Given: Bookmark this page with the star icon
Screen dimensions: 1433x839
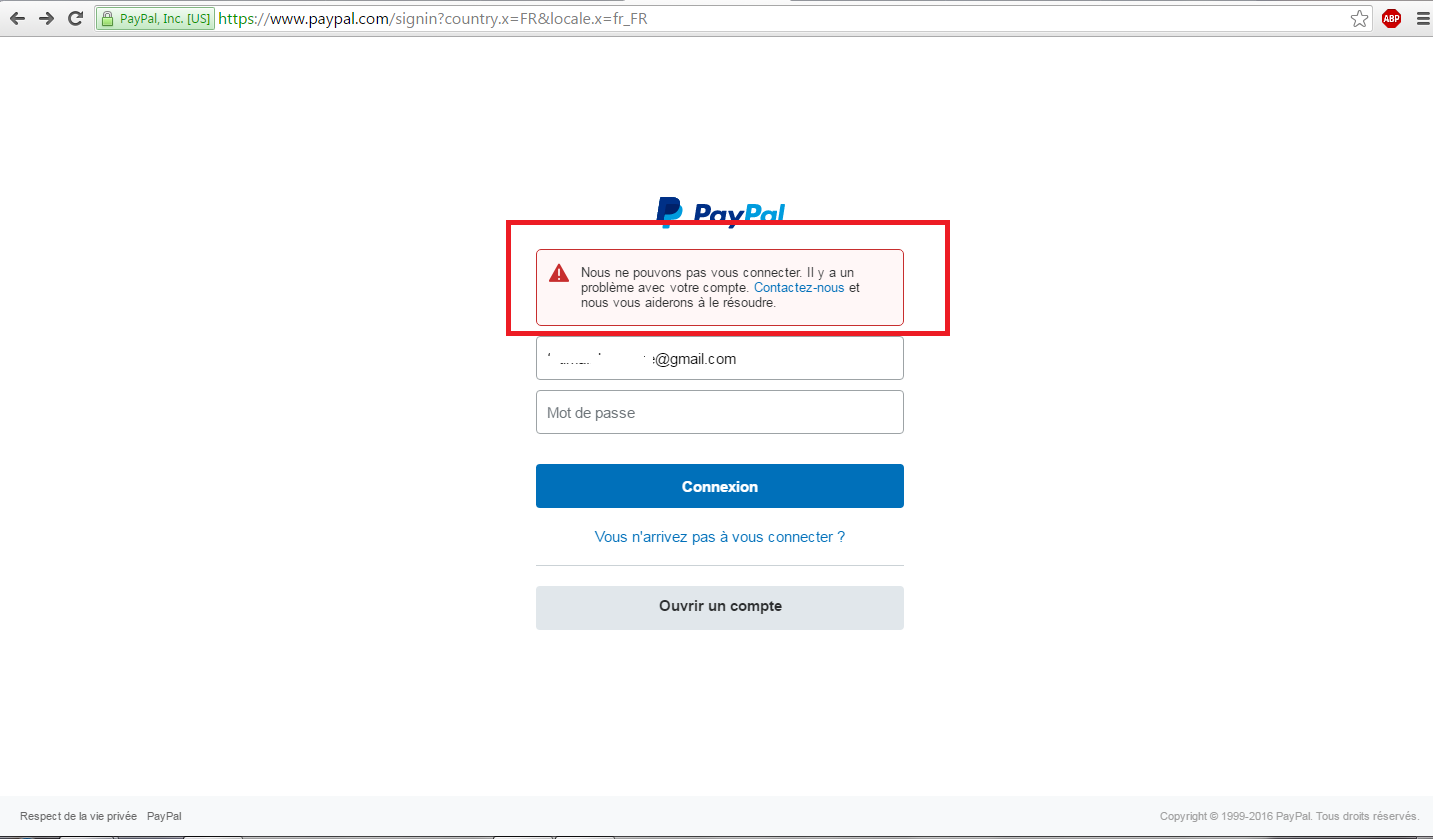Looking at the screenshot, I should pos(1359,18).
